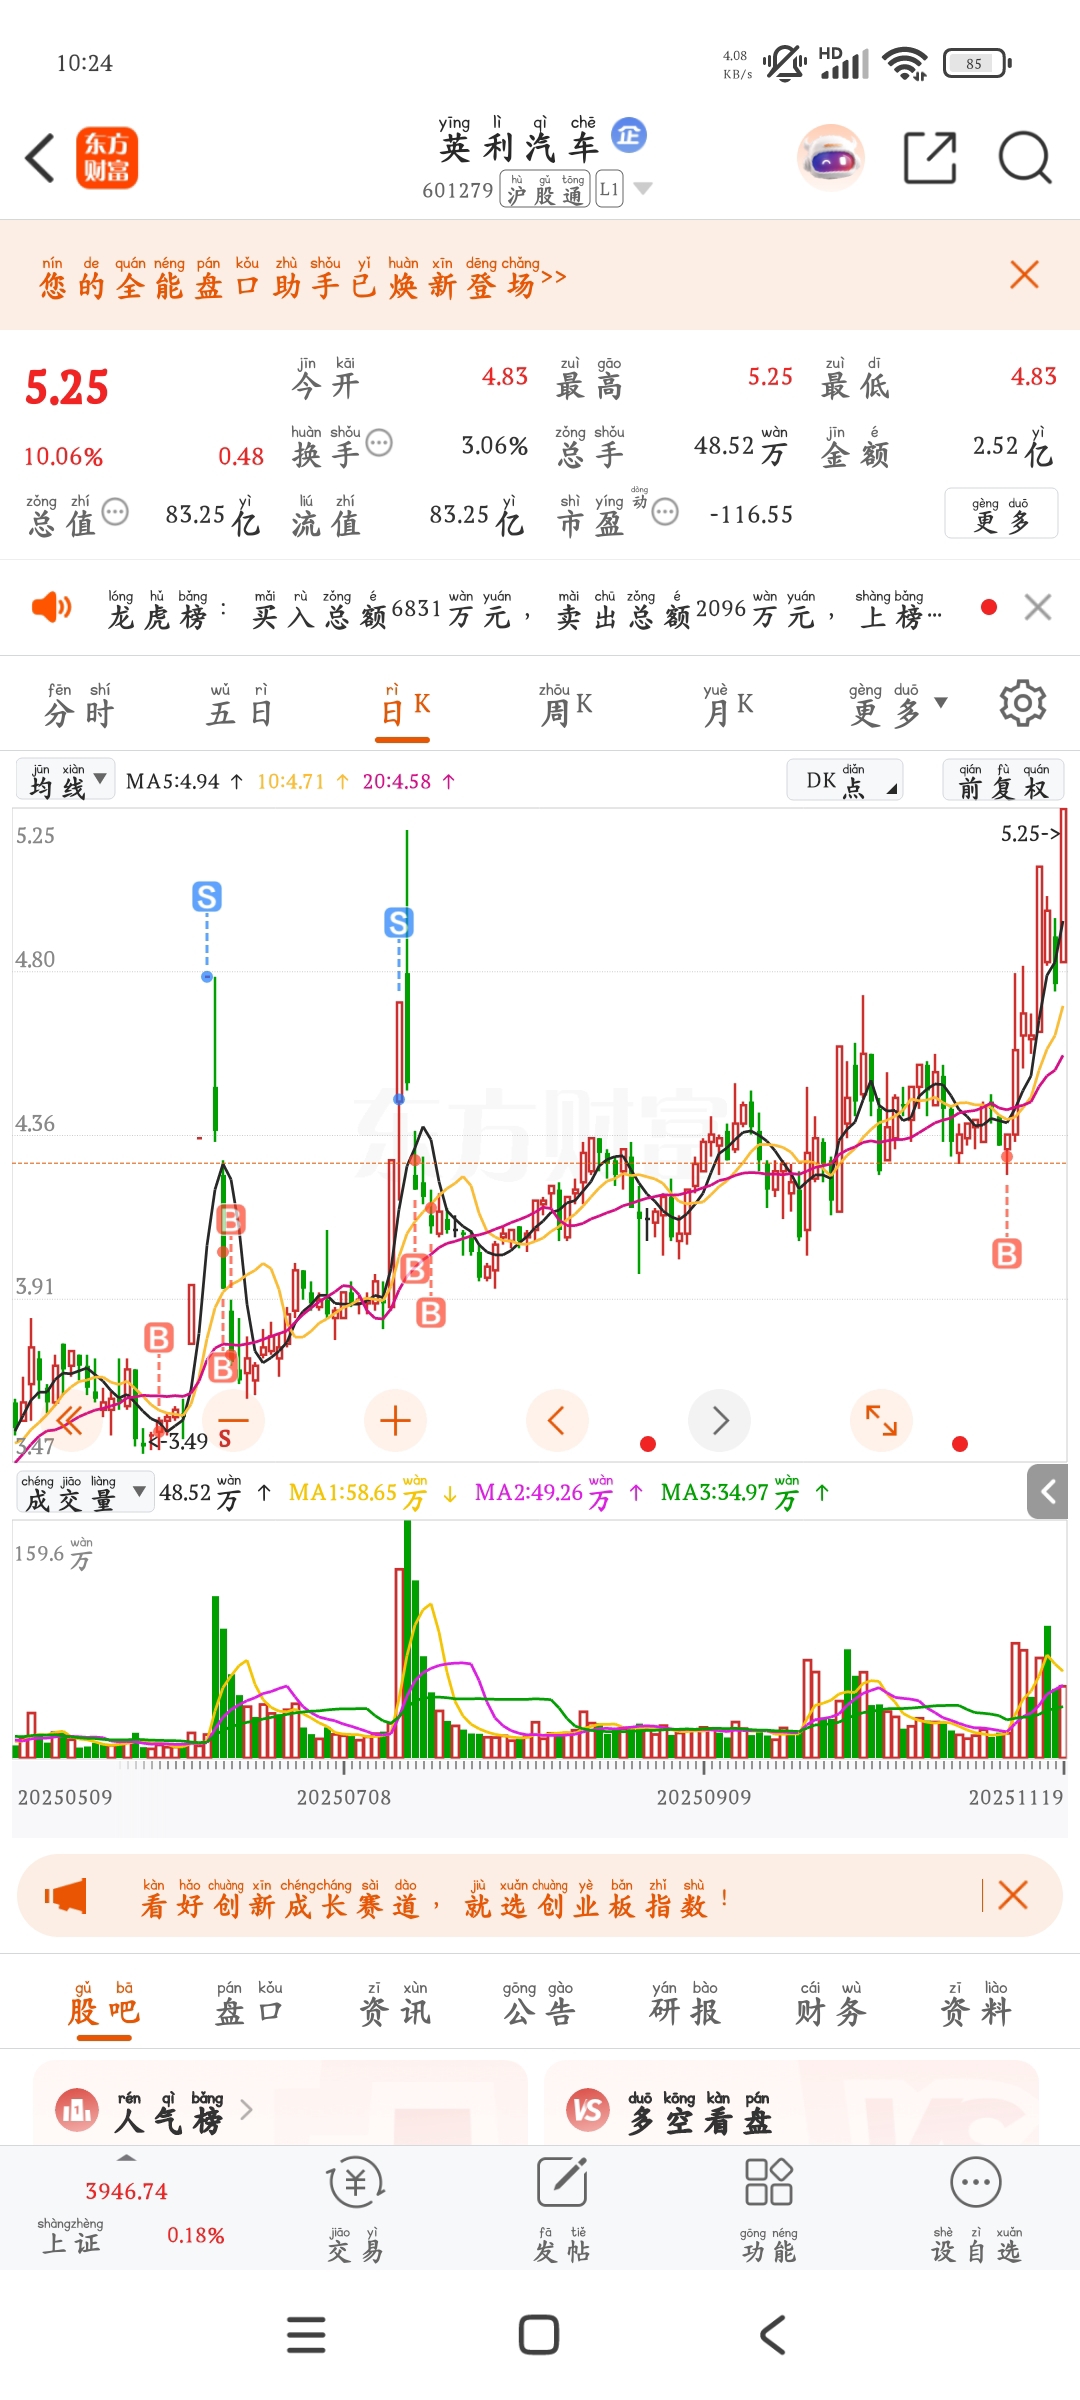Open the side panel collapse arrow
The height and width of the screenshot is (2400, 1080).
[x=1048, y=1492]
